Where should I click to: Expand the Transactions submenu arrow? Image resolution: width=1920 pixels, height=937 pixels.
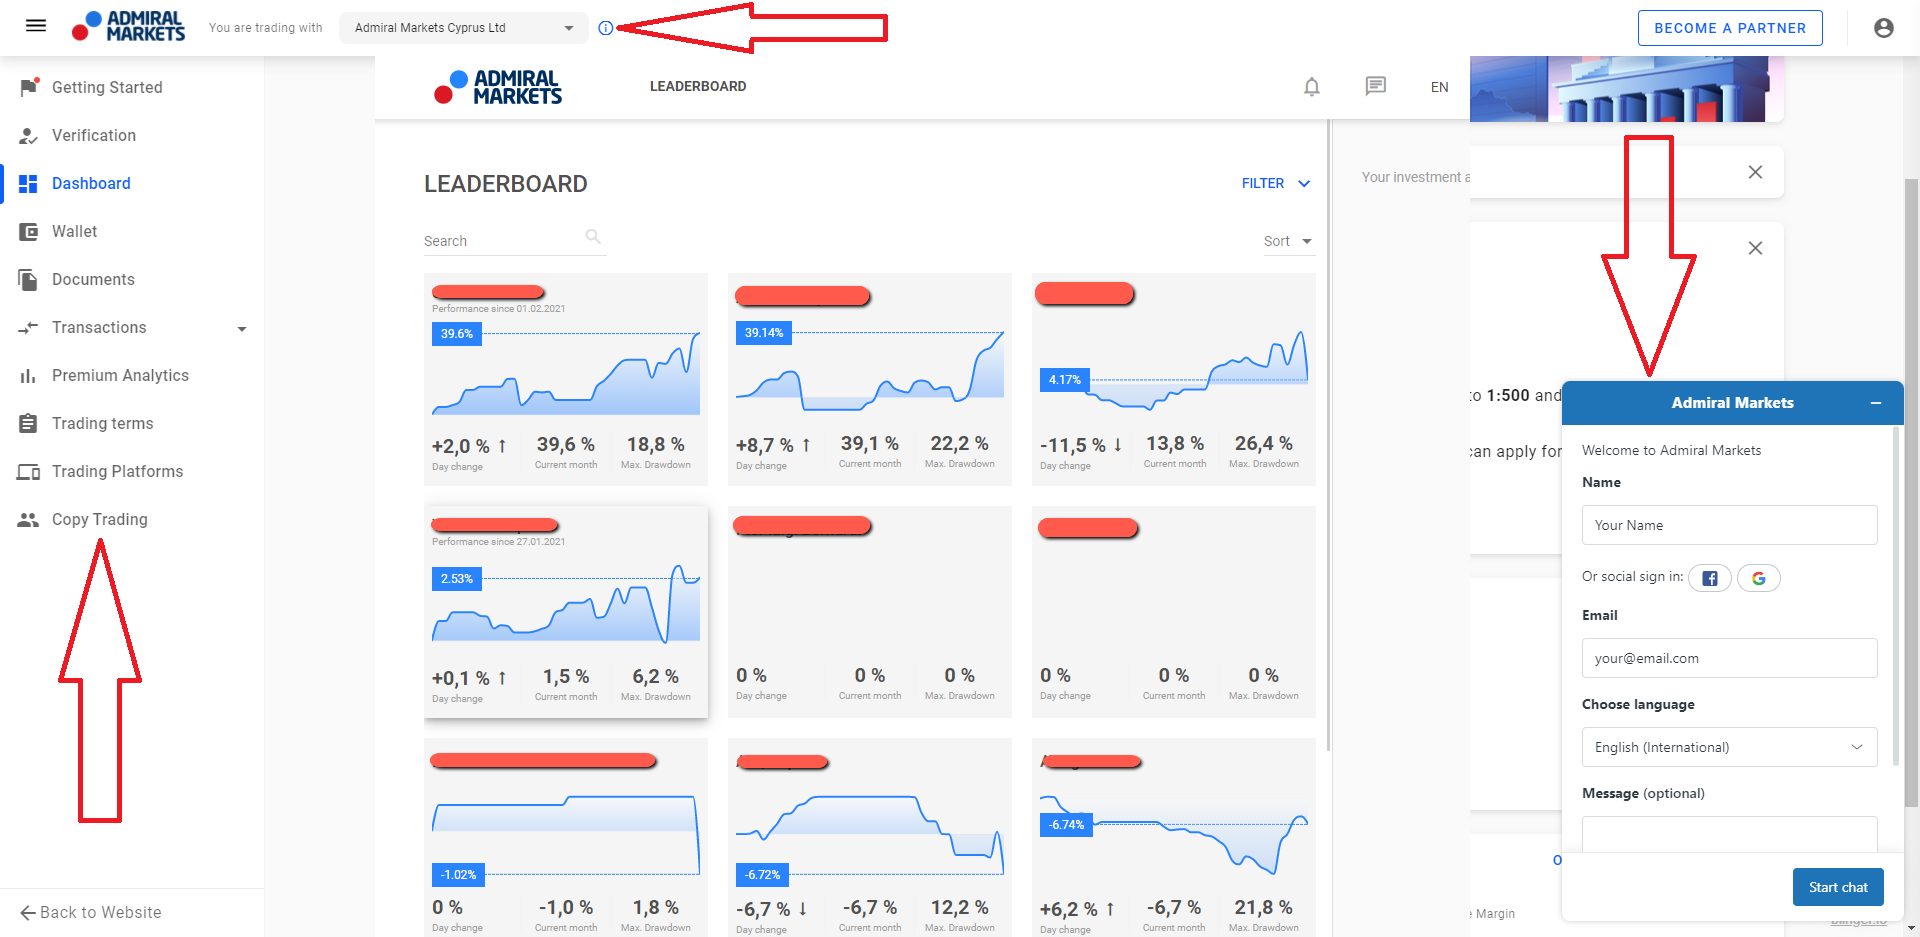click(242, 329)
